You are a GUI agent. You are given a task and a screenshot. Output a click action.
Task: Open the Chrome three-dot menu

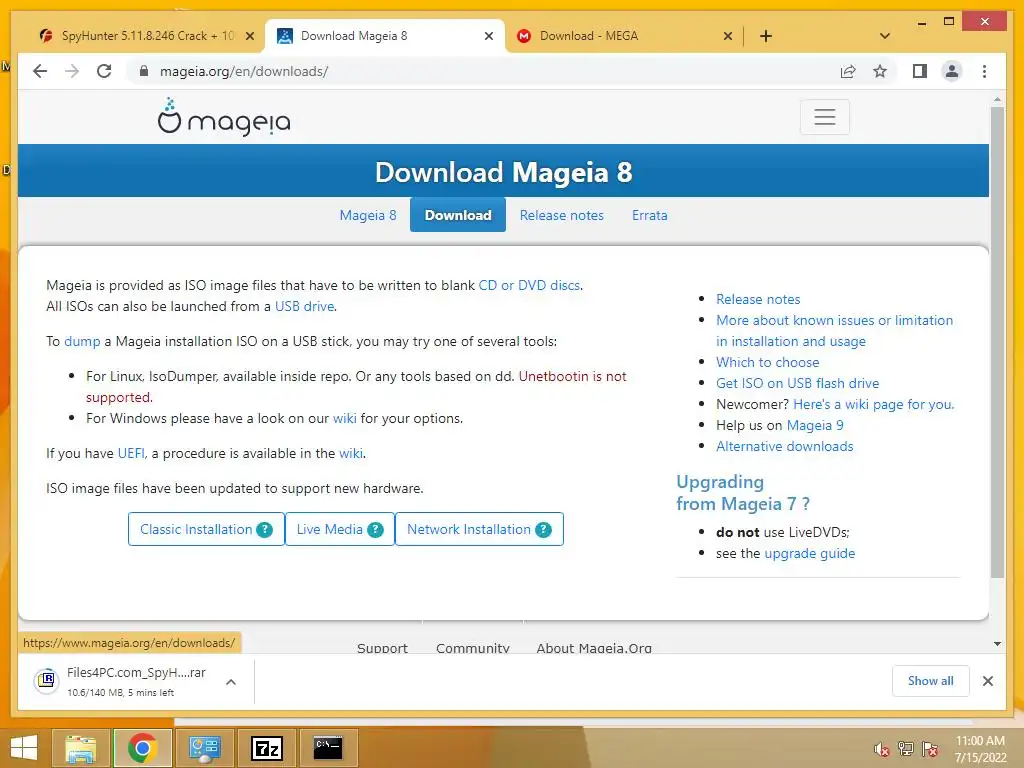[x=984, y=71]
